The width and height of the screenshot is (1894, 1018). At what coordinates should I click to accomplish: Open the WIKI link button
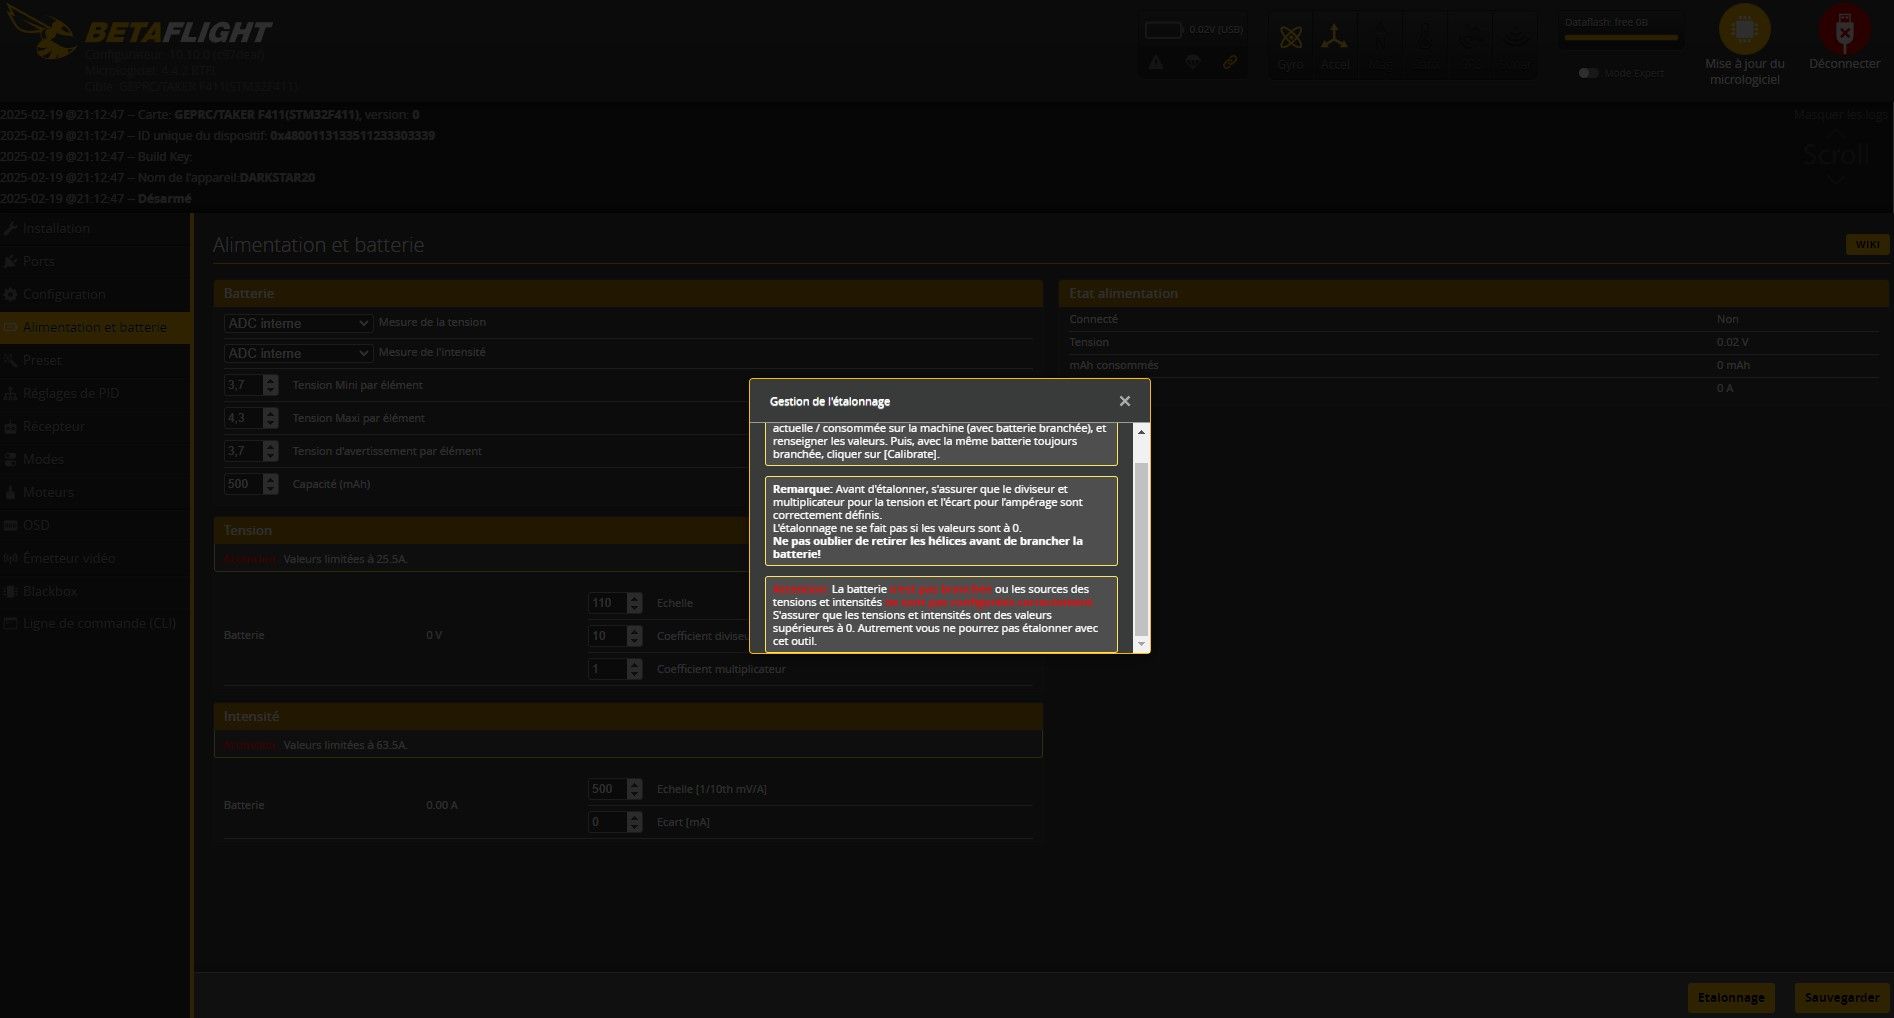[x=1866, y=244]
